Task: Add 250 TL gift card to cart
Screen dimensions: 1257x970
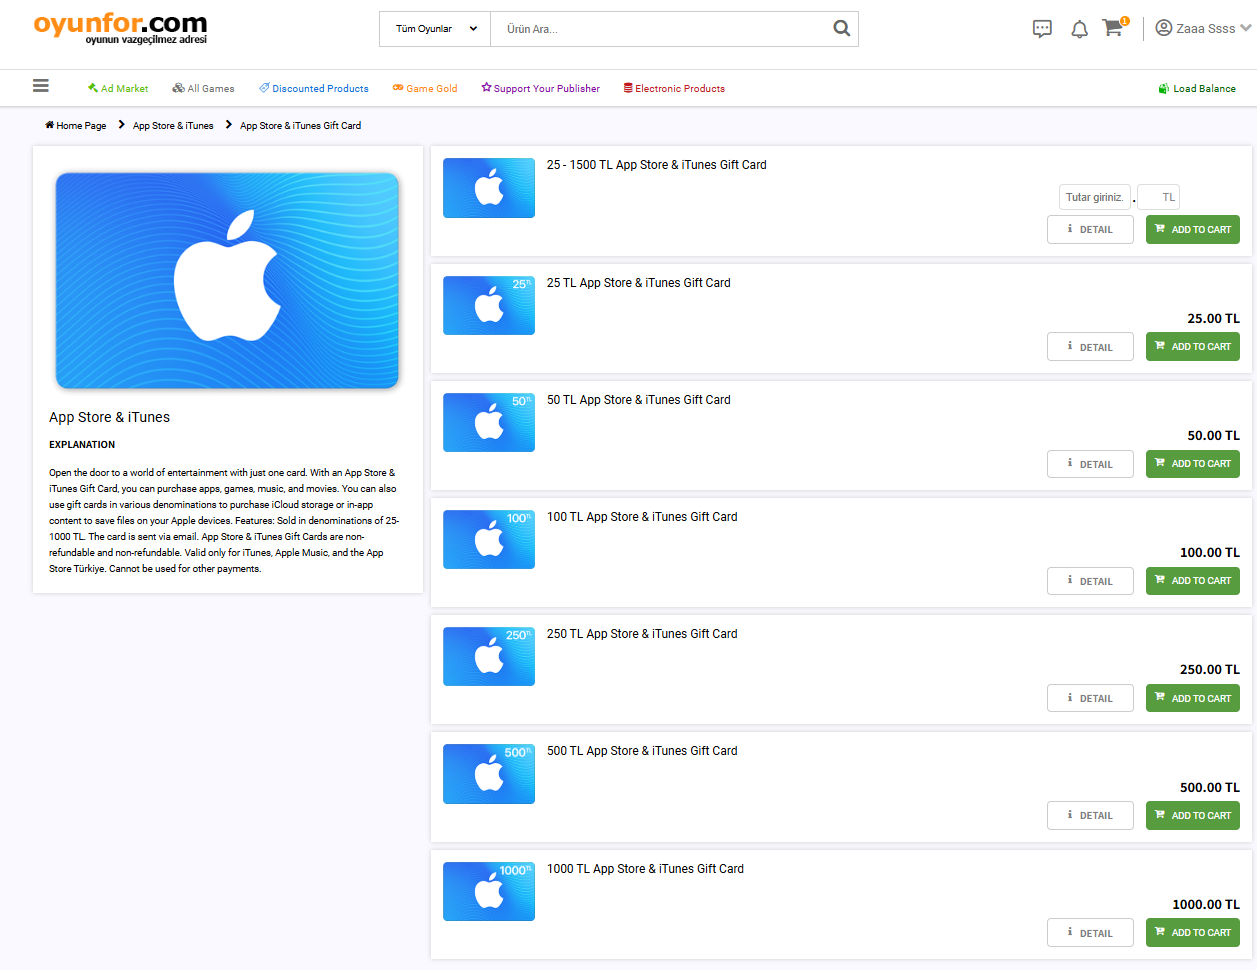Action: pos(1193,698)
